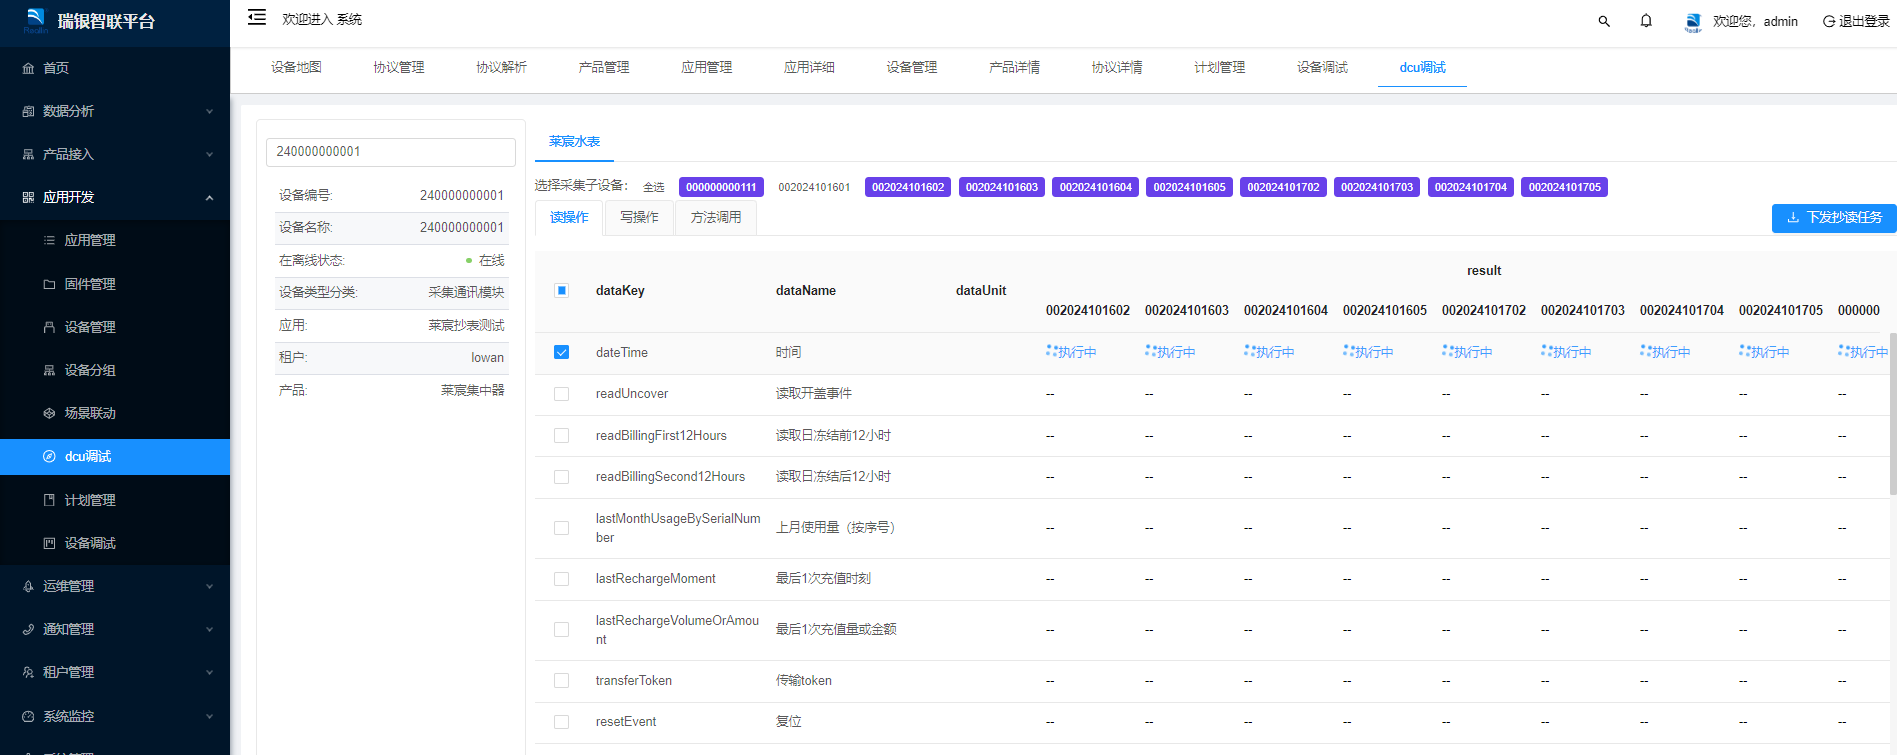This screenshot has height=755, width=1897.
Task: Click the 应用开发 grid icon
Action: click(x=28, y=197)
